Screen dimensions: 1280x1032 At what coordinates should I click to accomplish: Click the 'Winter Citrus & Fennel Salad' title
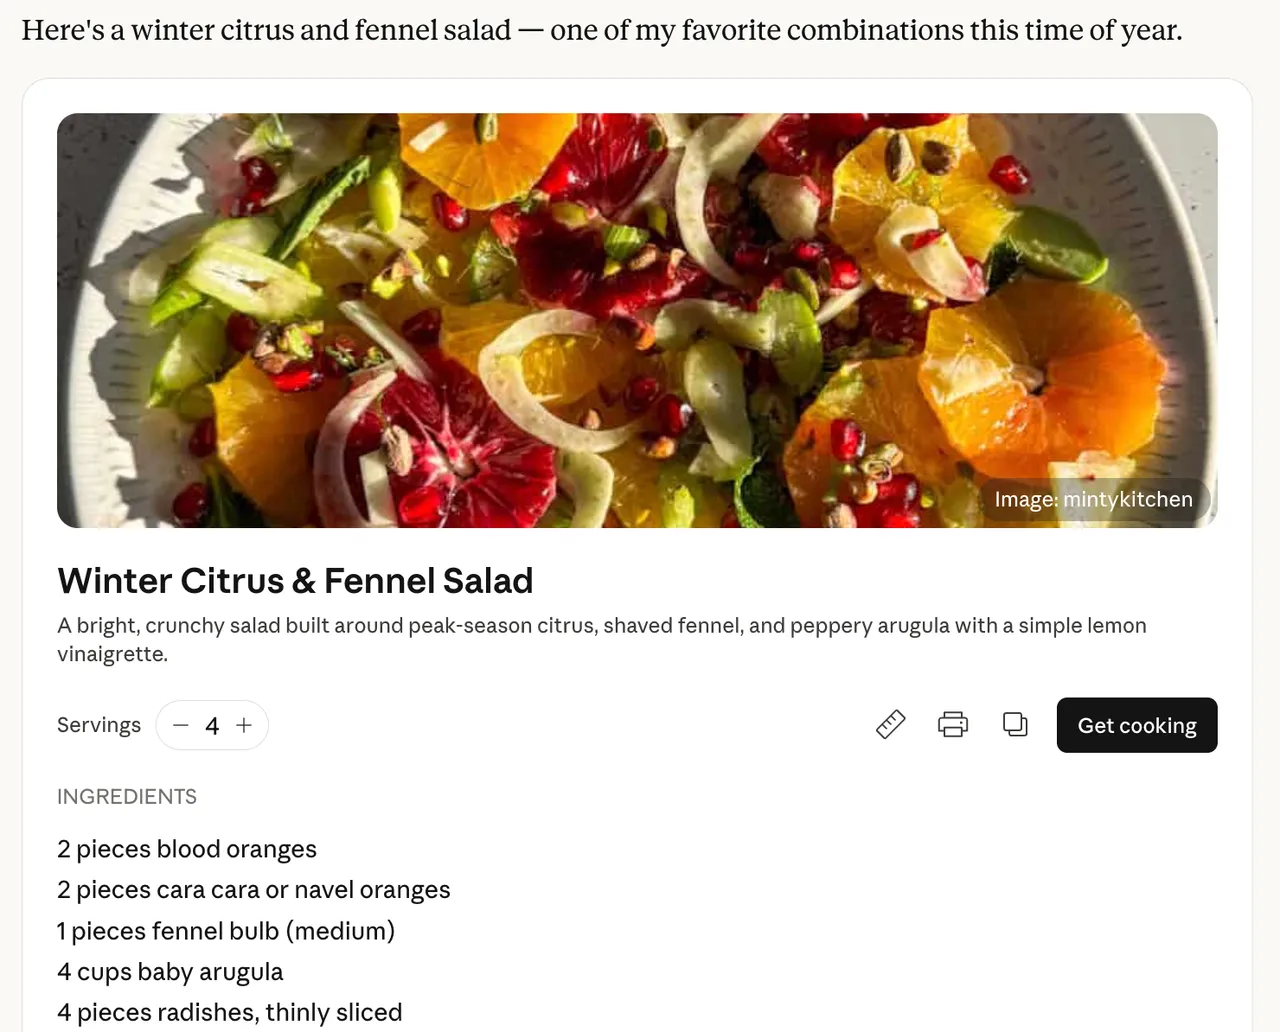coord(295,581)
